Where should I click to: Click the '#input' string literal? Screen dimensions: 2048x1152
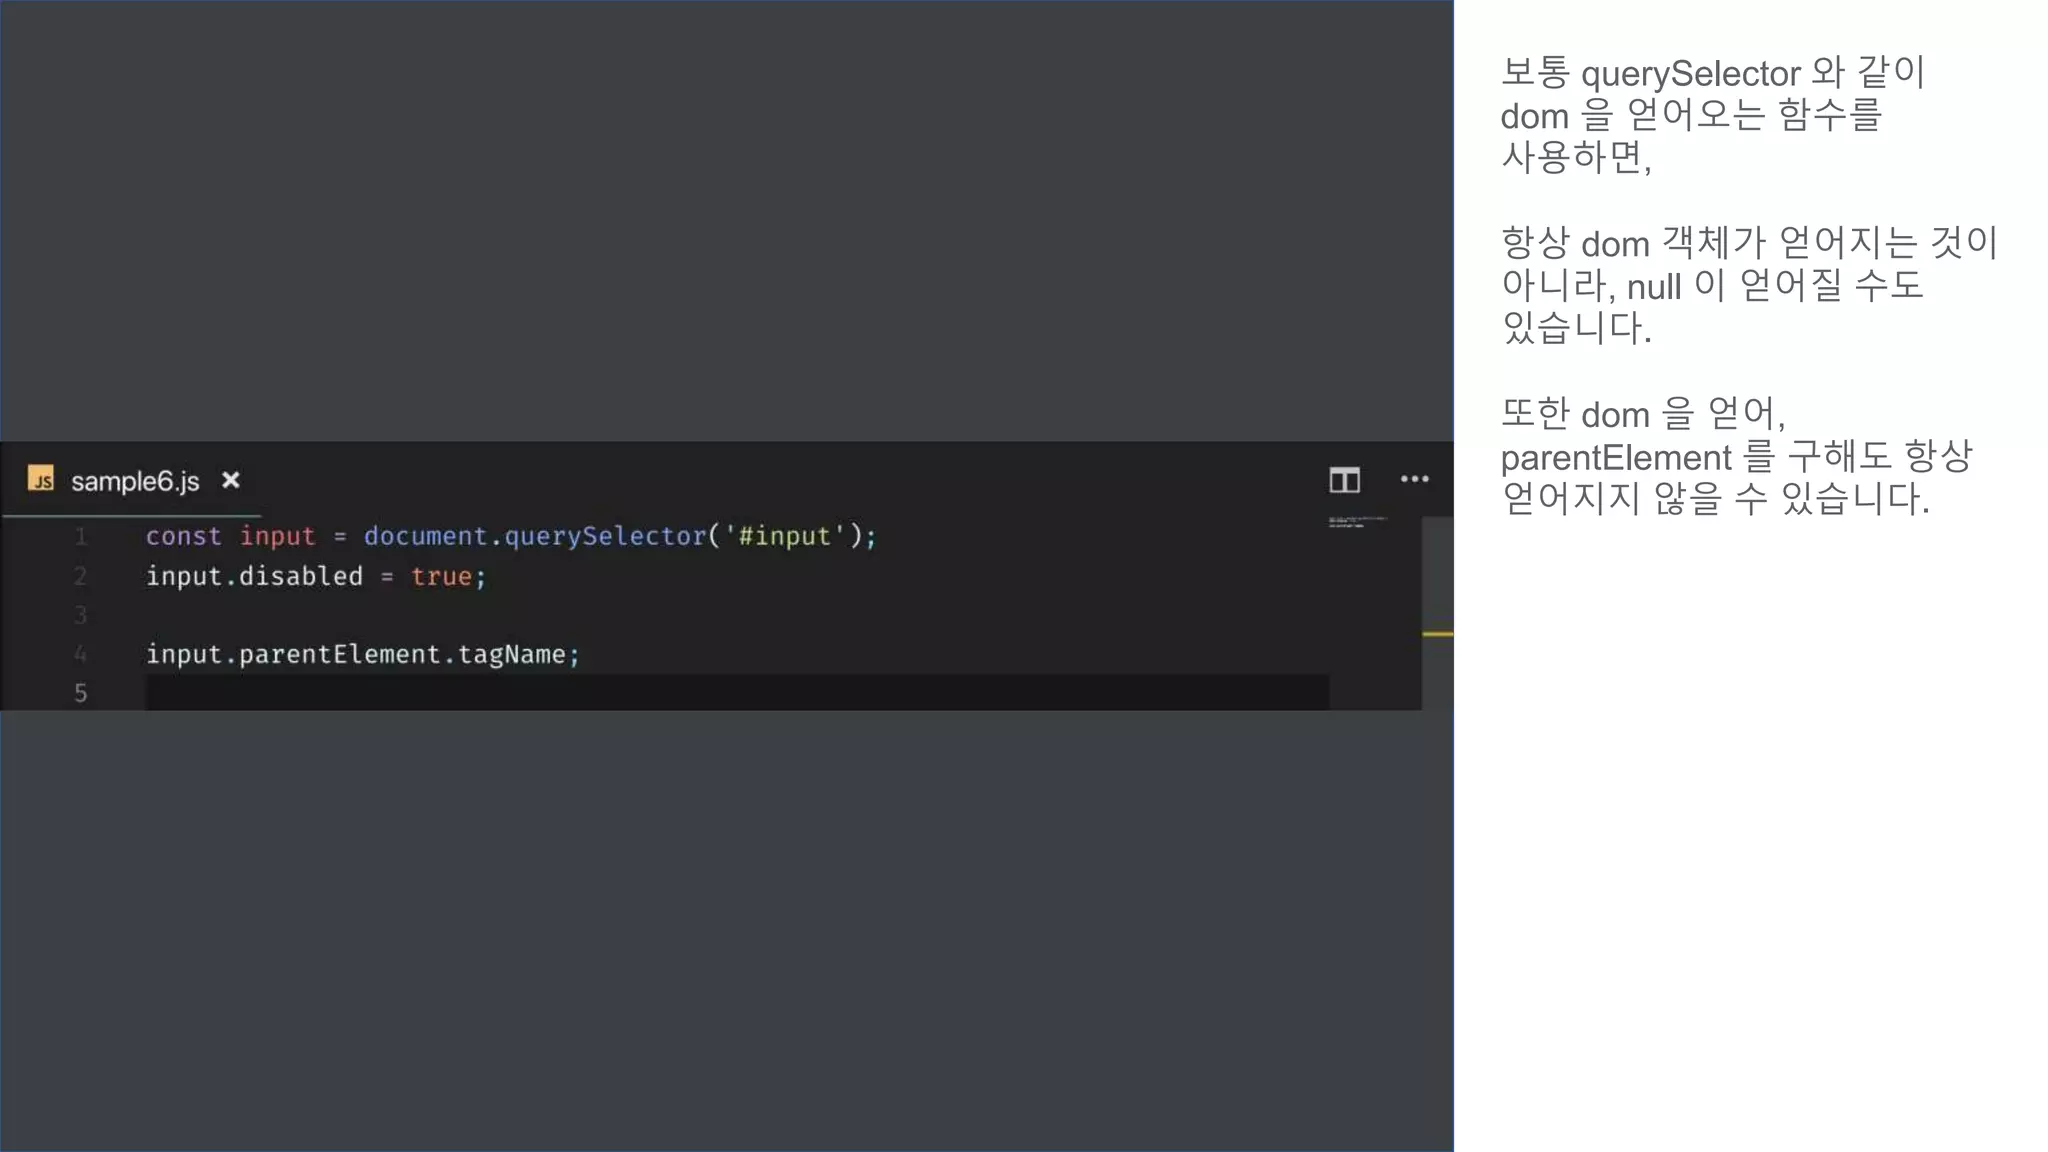point(785,536)
